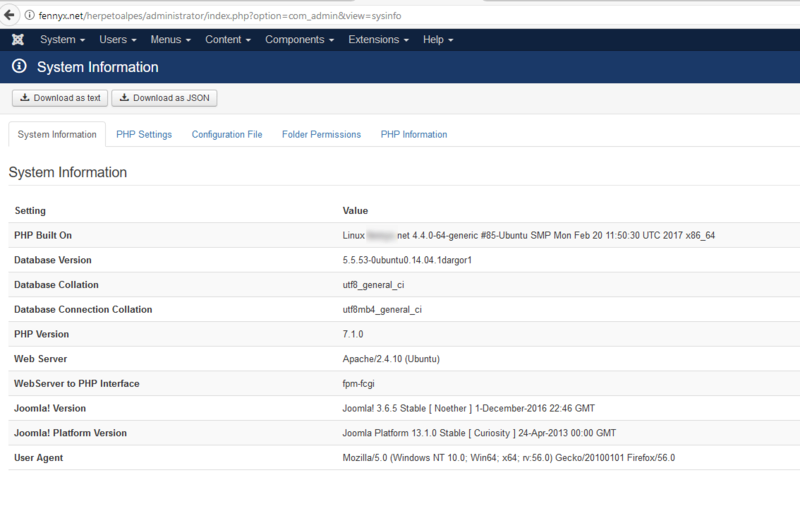The height and width of the screenshot is (516, 800).
Task: Click the Mozilla/5.0 Firefox user agent value
Action: 509,458
